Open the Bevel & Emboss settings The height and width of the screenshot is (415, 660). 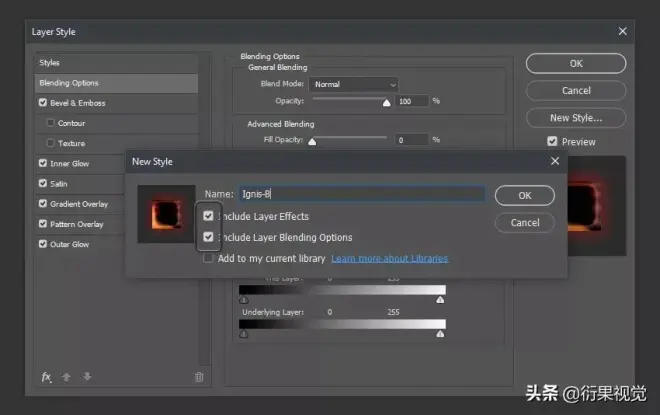[x=77, y=103]
